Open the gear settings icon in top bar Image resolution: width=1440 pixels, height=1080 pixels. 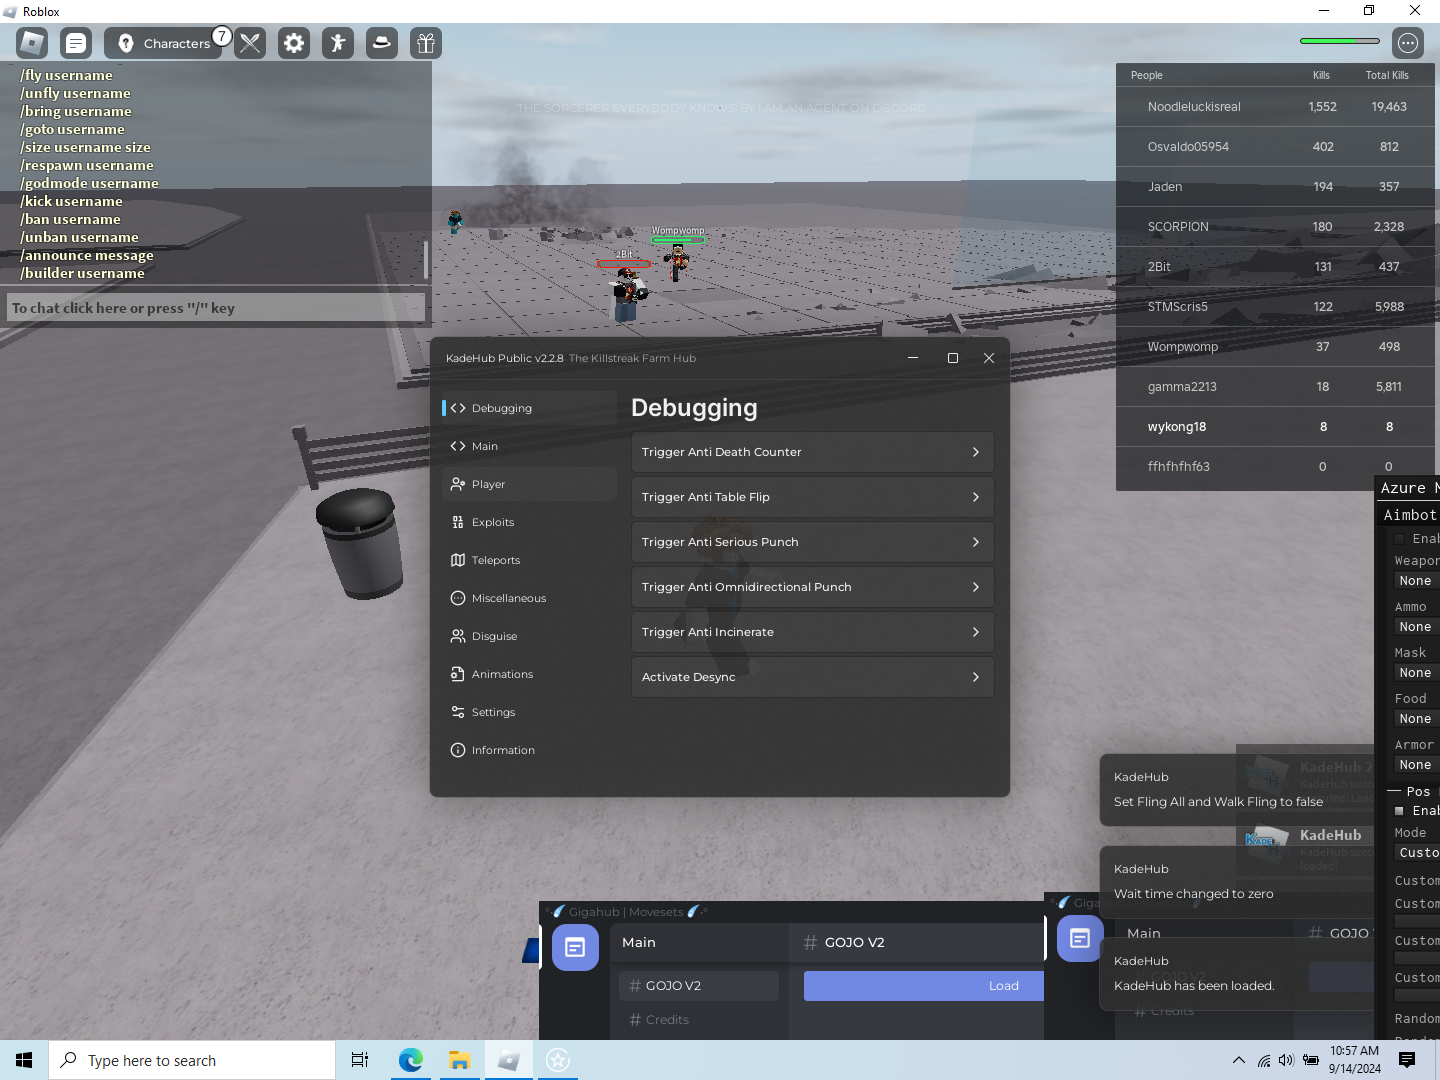tap(294, 43)
